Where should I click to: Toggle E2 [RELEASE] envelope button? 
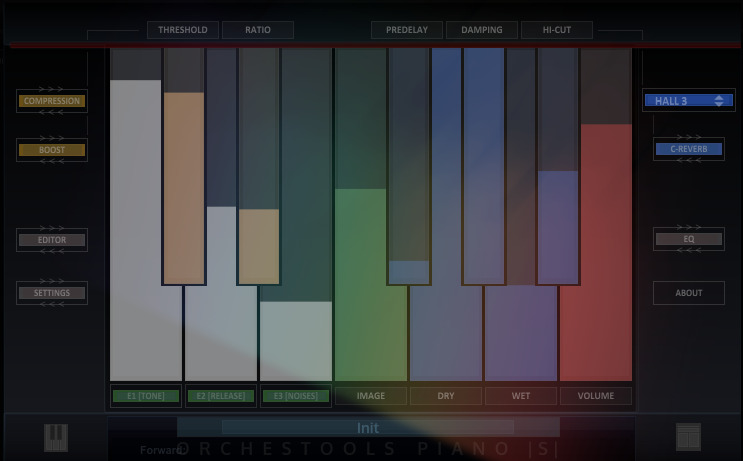pyautogui.click(x=221, y=396)
